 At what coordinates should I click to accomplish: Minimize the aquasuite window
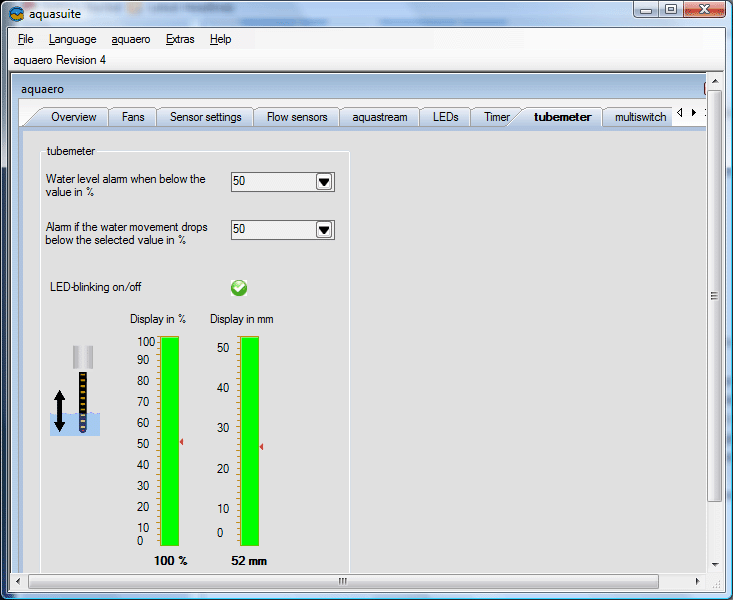coord(646,10)
